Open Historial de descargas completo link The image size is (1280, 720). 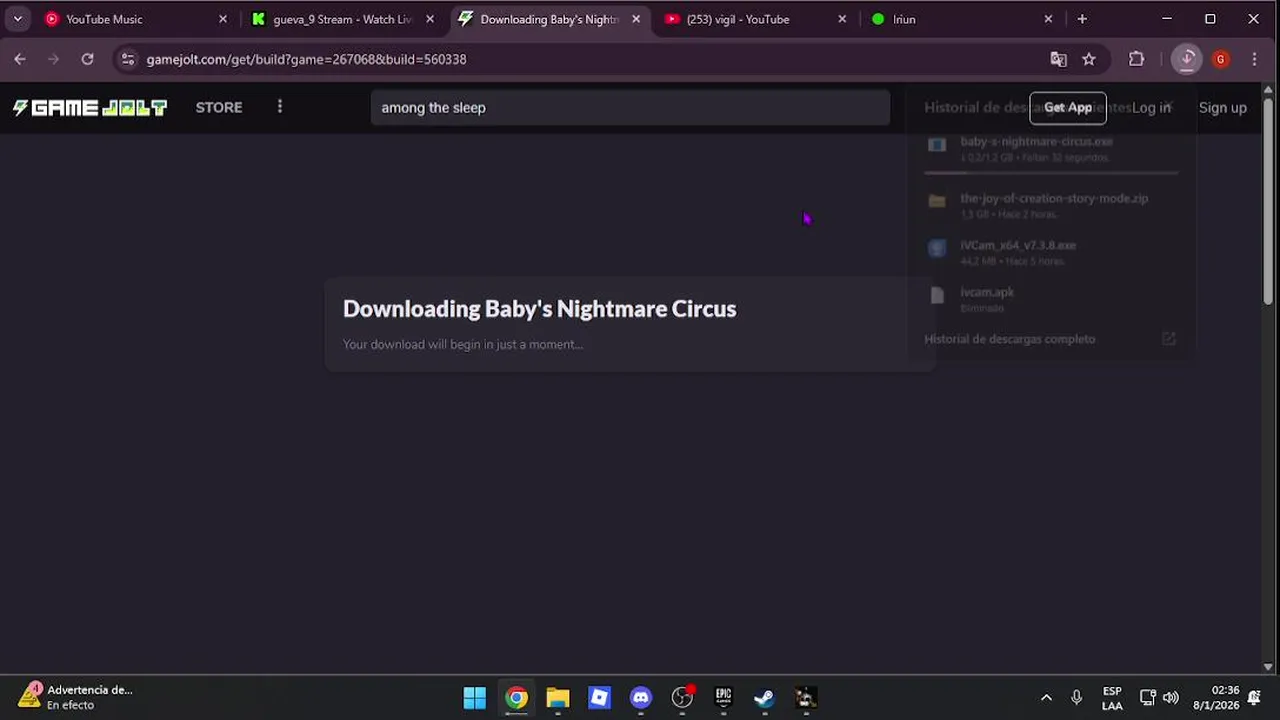1010,339
